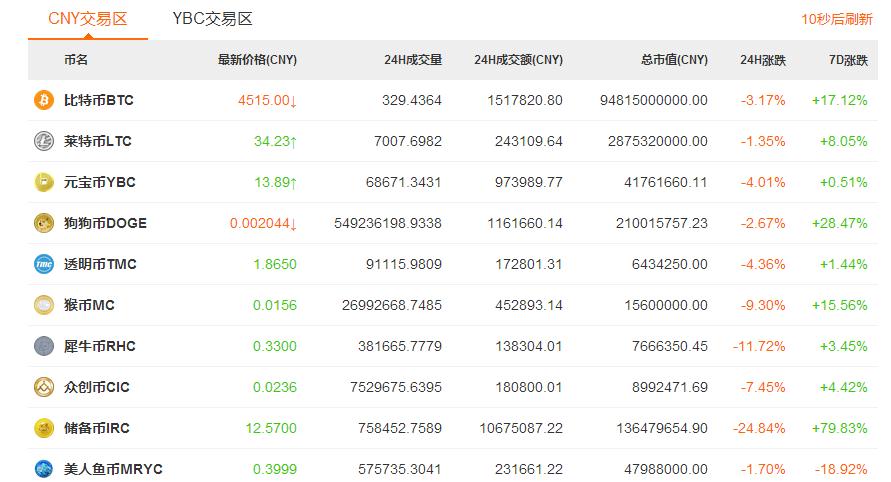Screen dimensions: 891x482
Task: Click BTC market cap 94815000000.00
Action: [654, 101]
